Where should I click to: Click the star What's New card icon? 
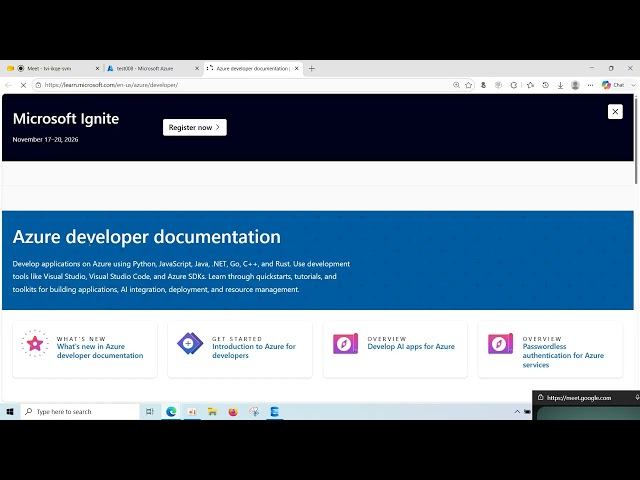click(35, 343)
